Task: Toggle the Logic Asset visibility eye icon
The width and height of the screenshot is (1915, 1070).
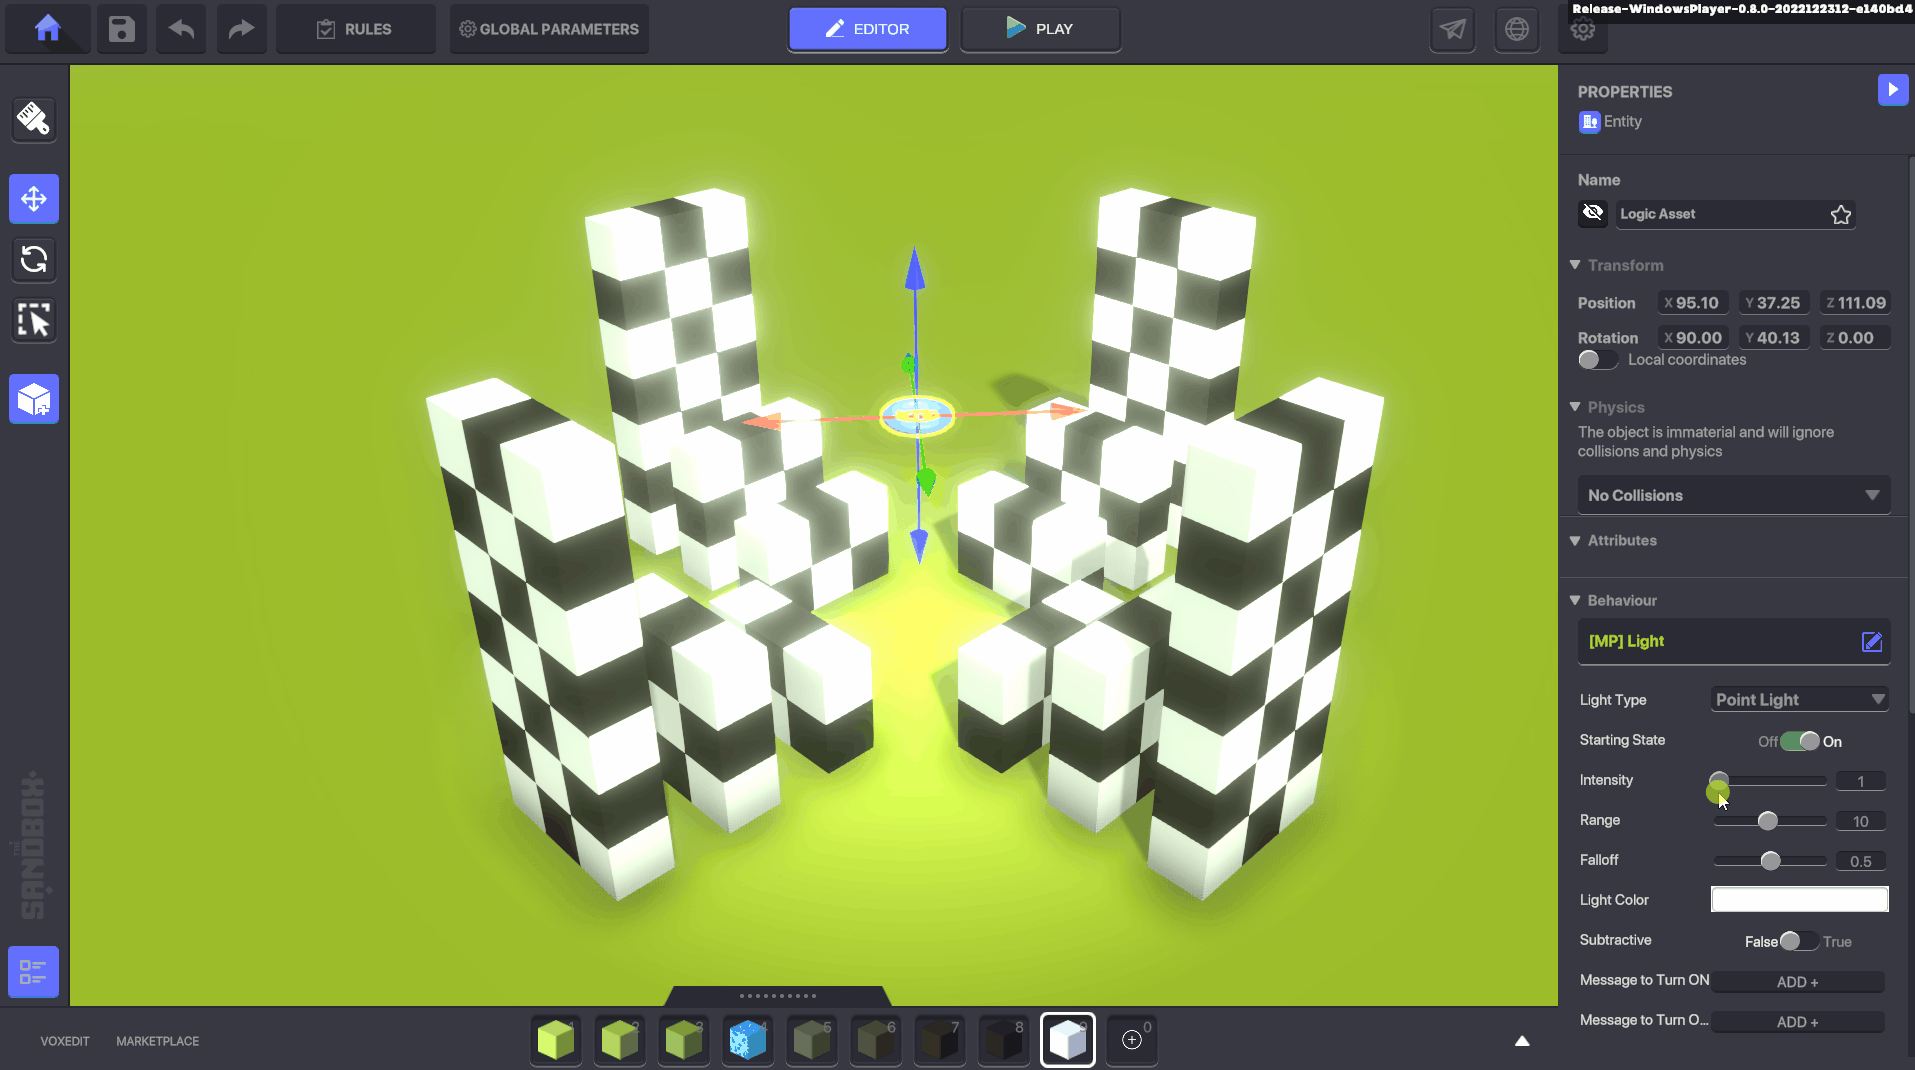Action: click(1593, 213)
